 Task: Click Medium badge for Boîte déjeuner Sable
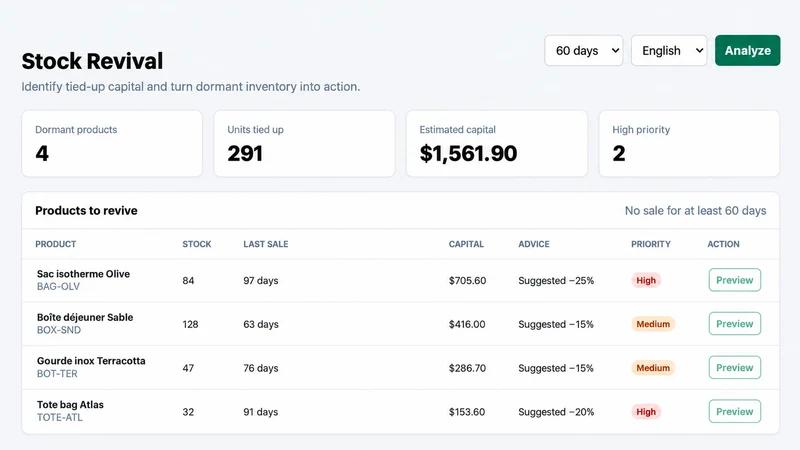click(x=653, y=324)
